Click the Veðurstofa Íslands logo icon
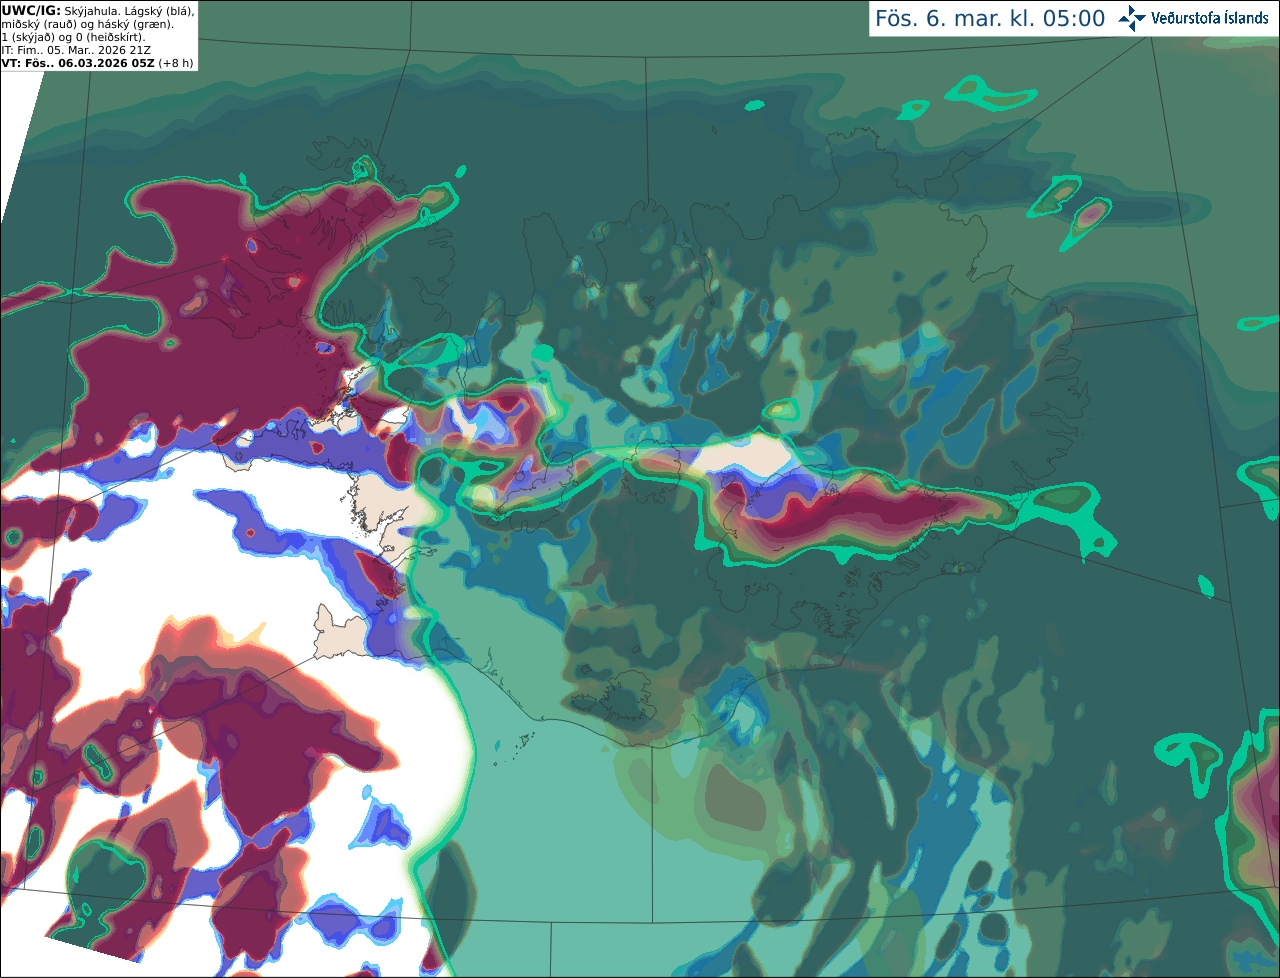Image resolution: width=1280 pixels, height=978 pixels. (1132, 18)
